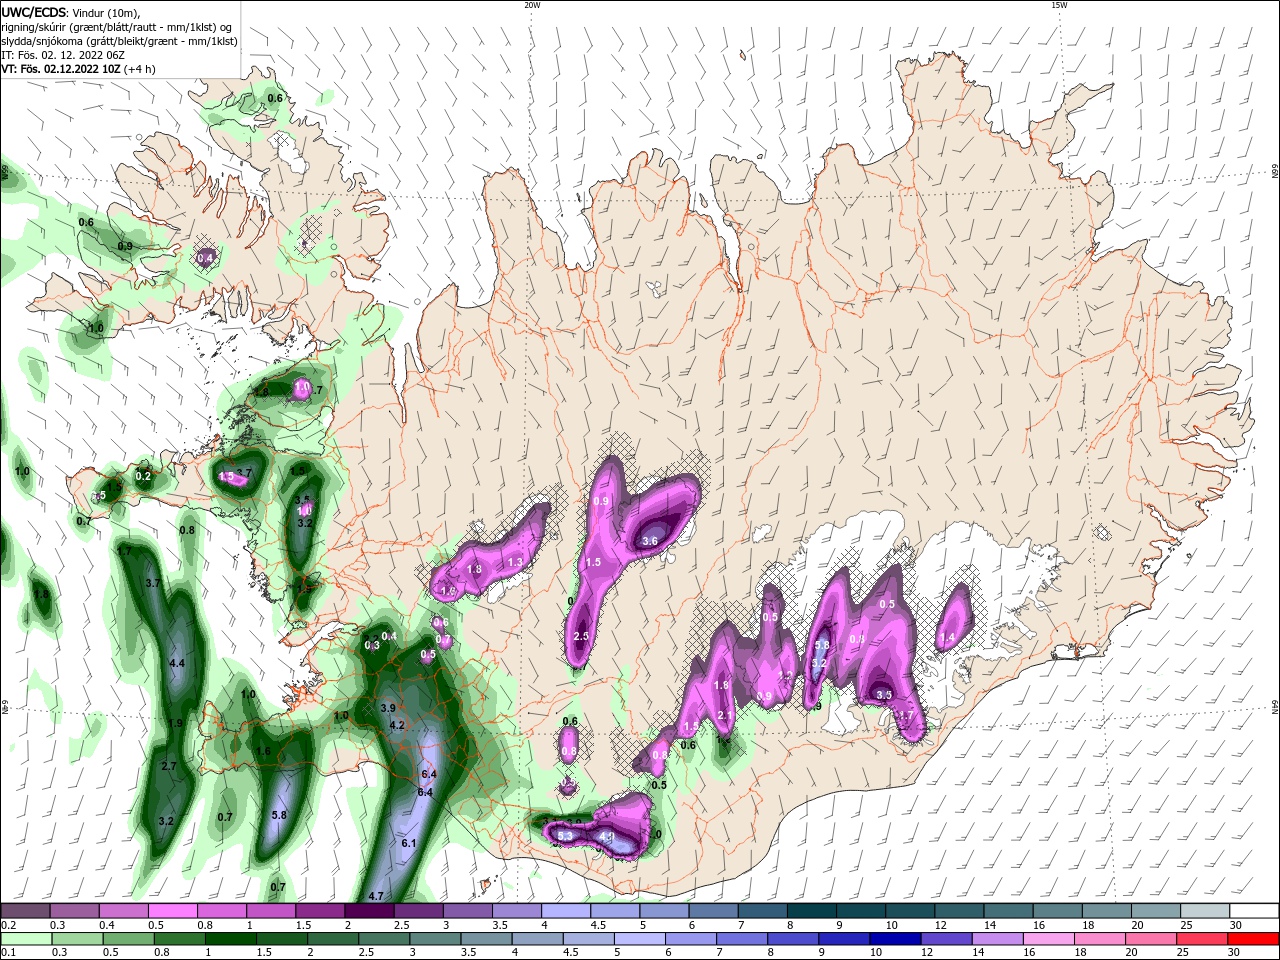Click the '1.9' rainfall value over the sea

tap(175, 723)
